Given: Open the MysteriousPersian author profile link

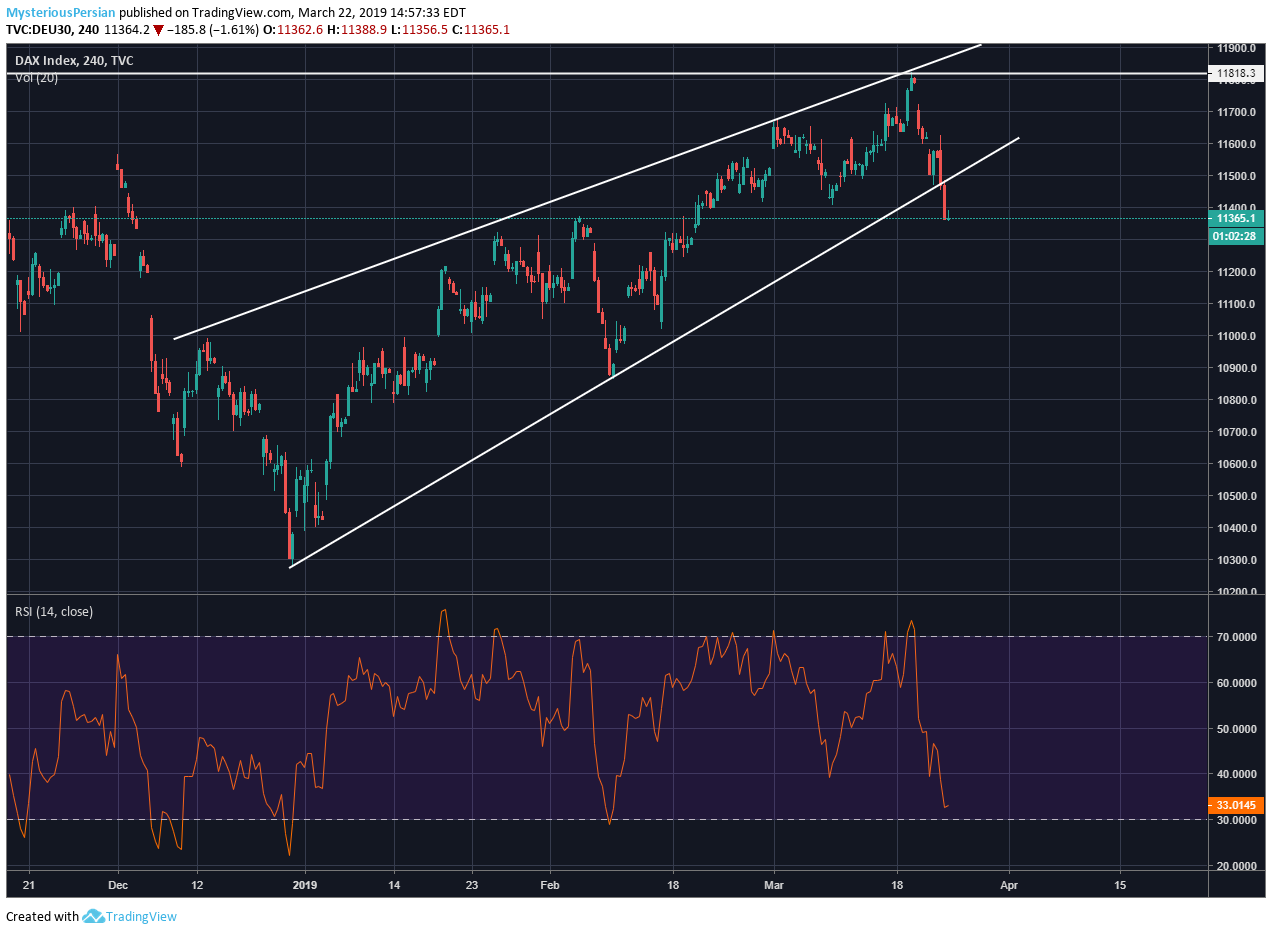Looking at the screenshot, I should coord(61,13).
